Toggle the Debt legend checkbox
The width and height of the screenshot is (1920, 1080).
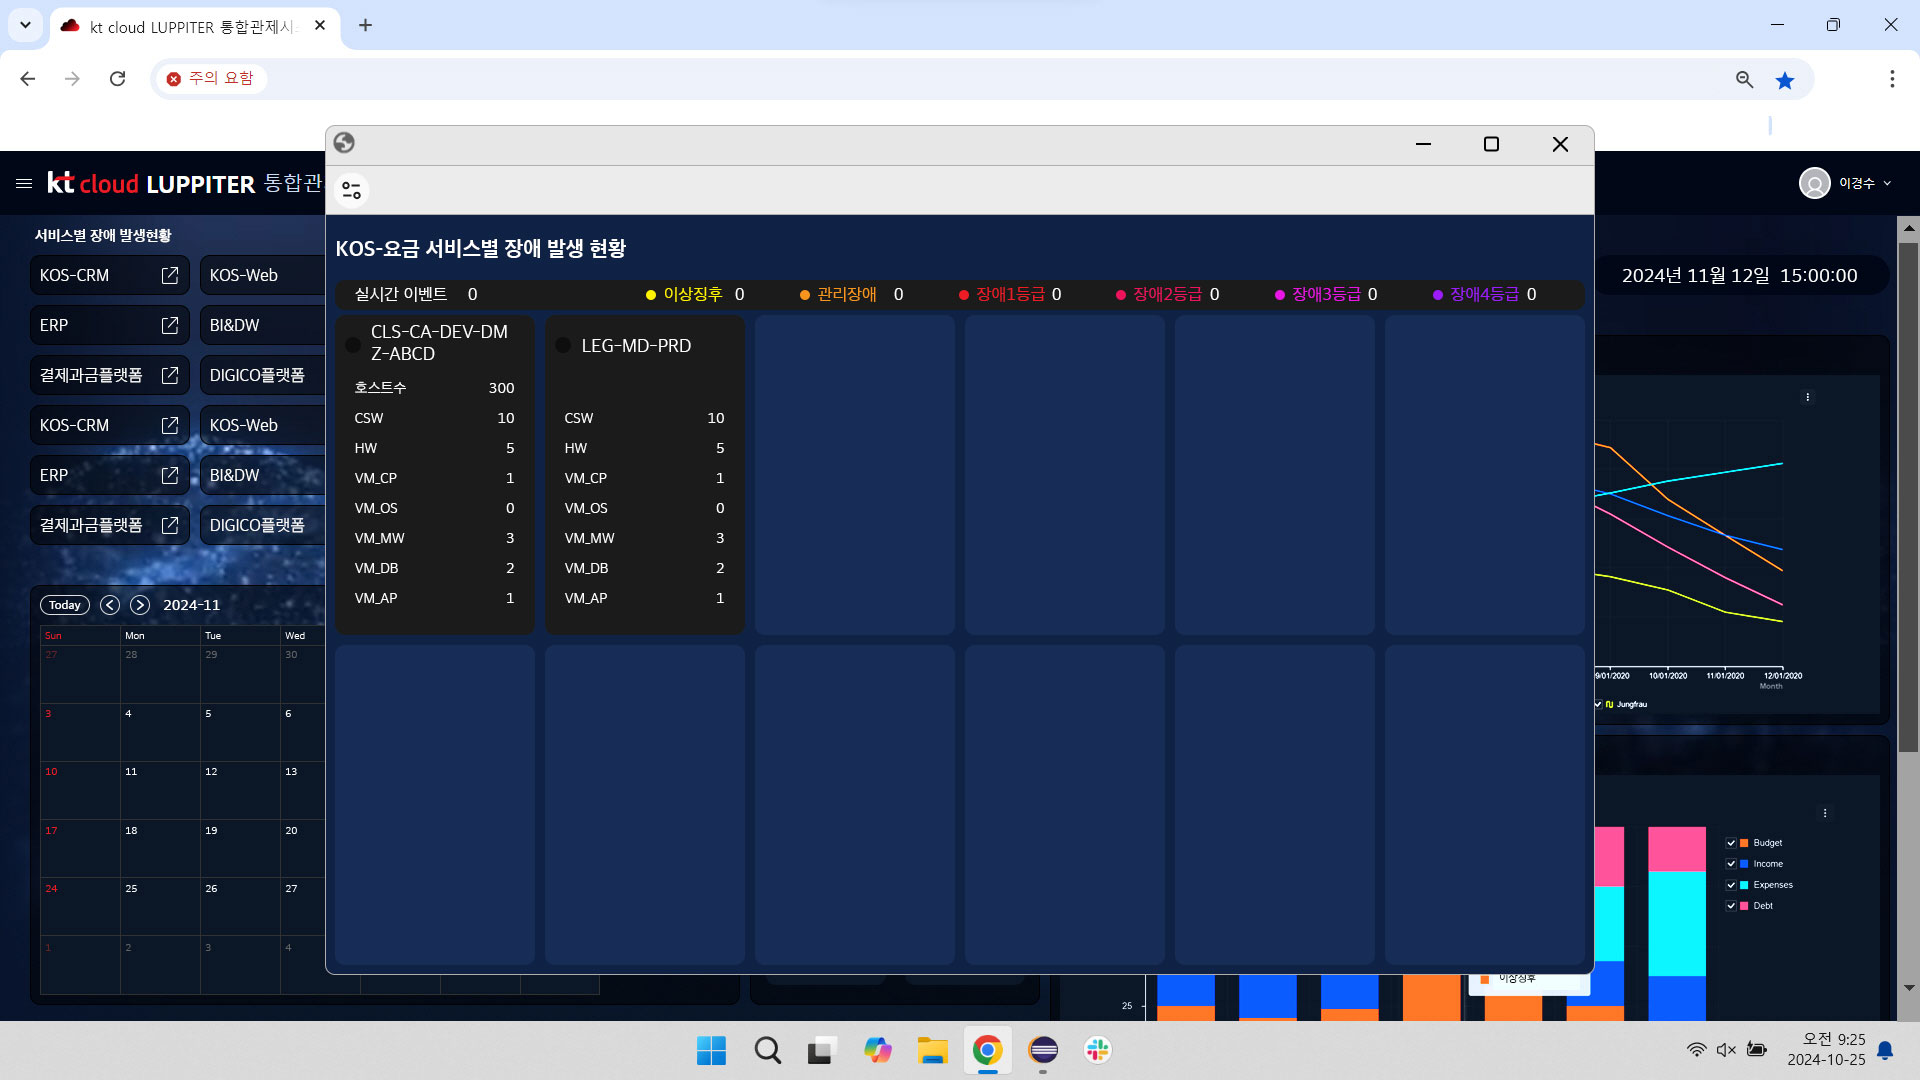pos(1731,906)
